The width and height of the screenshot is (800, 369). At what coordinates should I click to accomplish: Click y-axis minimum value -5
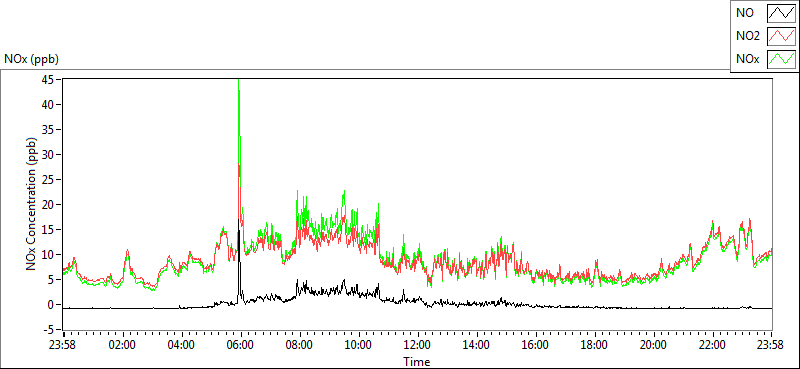point(48,330)
